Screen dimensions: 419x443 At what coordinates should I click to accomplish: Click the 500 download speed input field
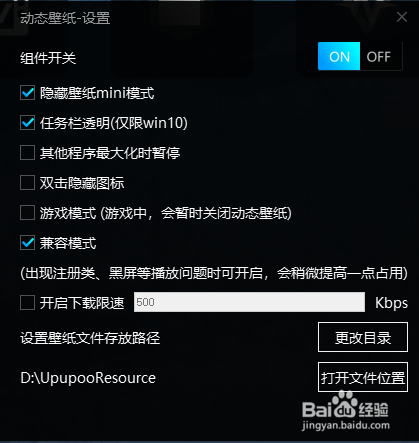point(249,302)
